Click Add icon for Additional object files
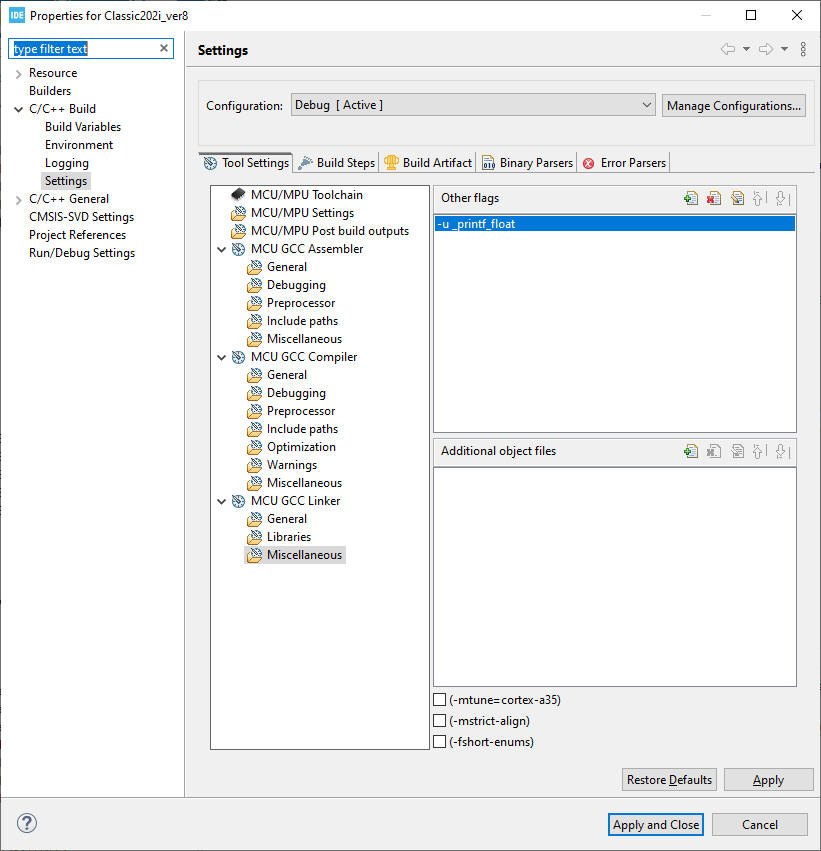The width and height of the screenshot is (821, 851). pos(690,451)
